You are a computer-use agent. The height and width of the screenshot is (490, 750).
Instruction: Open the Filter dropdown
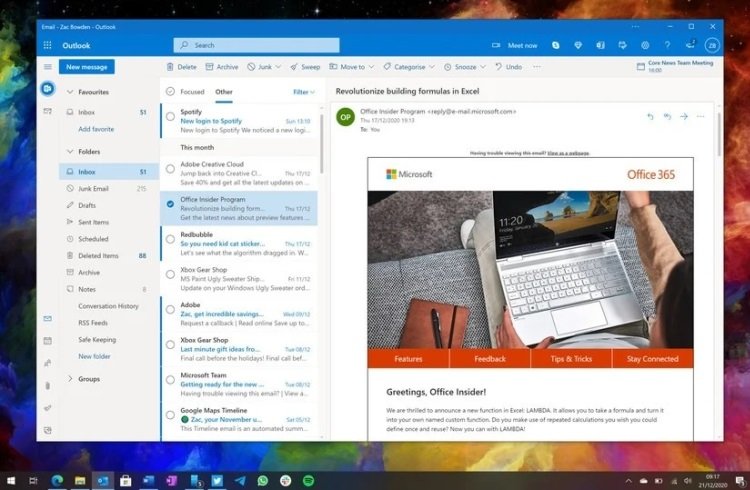304,92
